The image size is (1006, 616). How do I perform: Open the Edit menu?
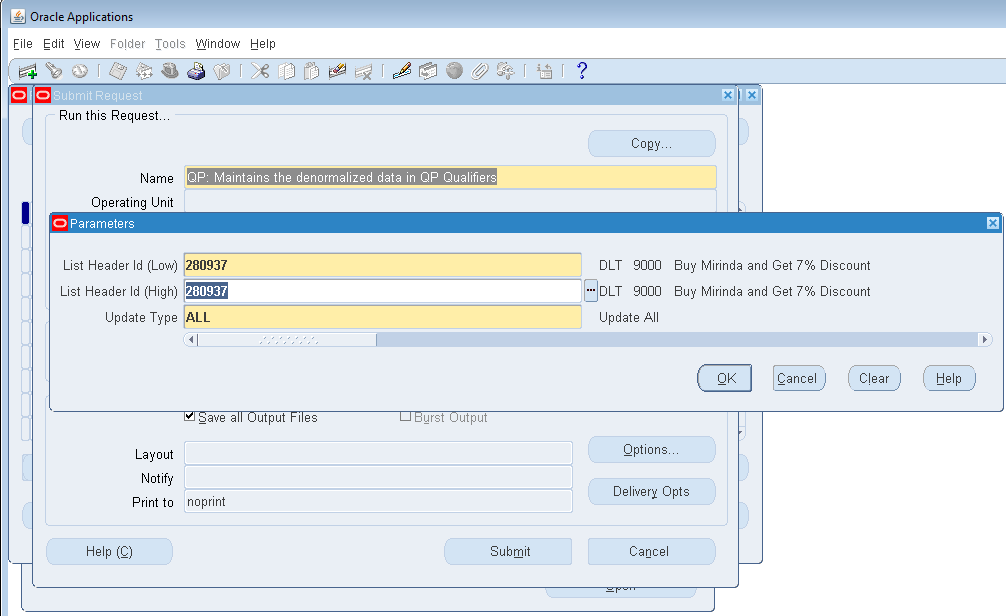tap(53, 44)
